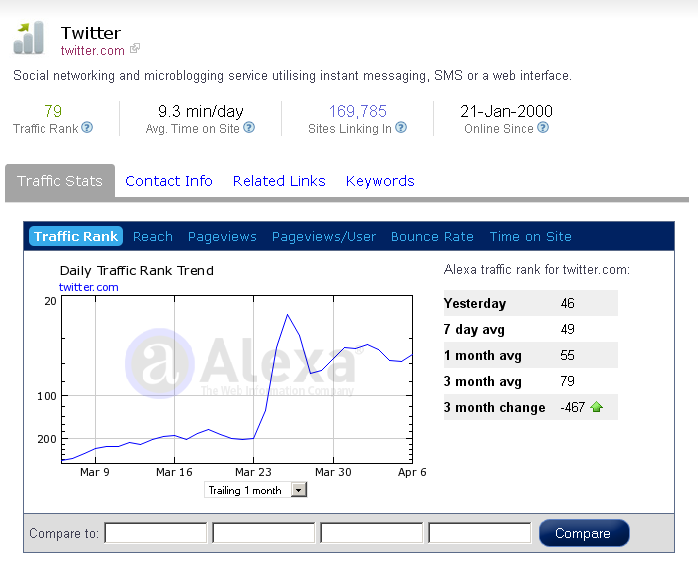698x566 pixels.
Task: Show the Bounce Rate chart
Action: click(x=432, y=236)
